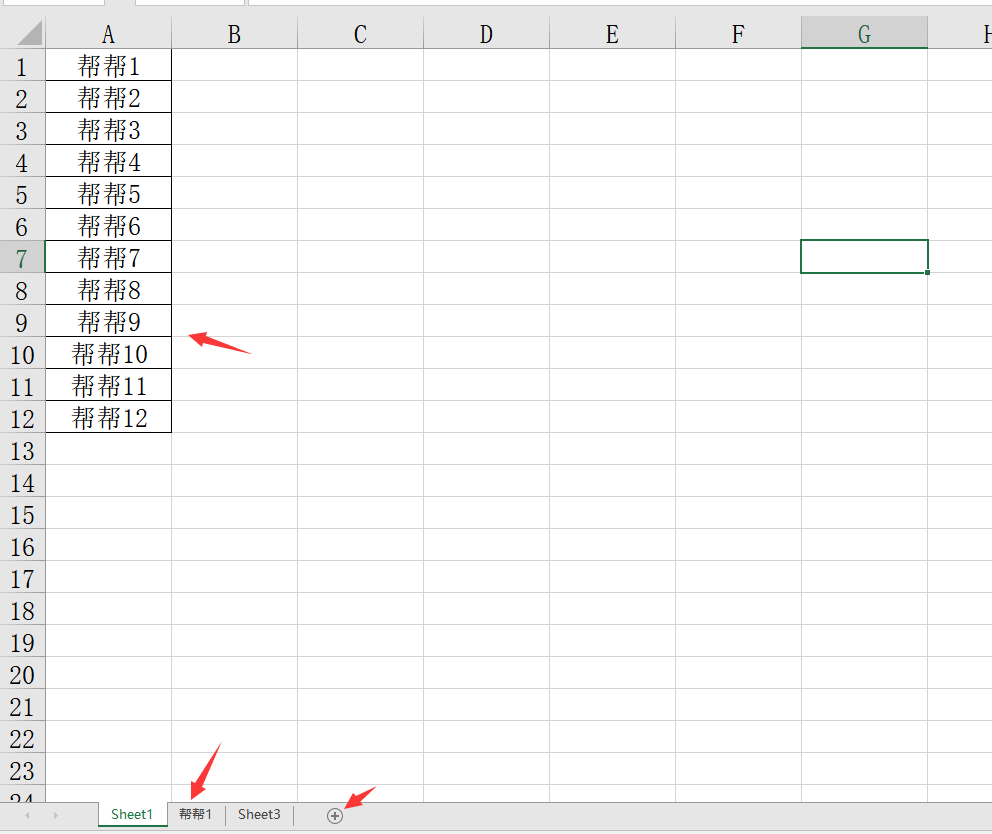The height and width of the screenshot is (834, 992).
Task: Add a new sheet with plus icon
Action: [335, 816]
